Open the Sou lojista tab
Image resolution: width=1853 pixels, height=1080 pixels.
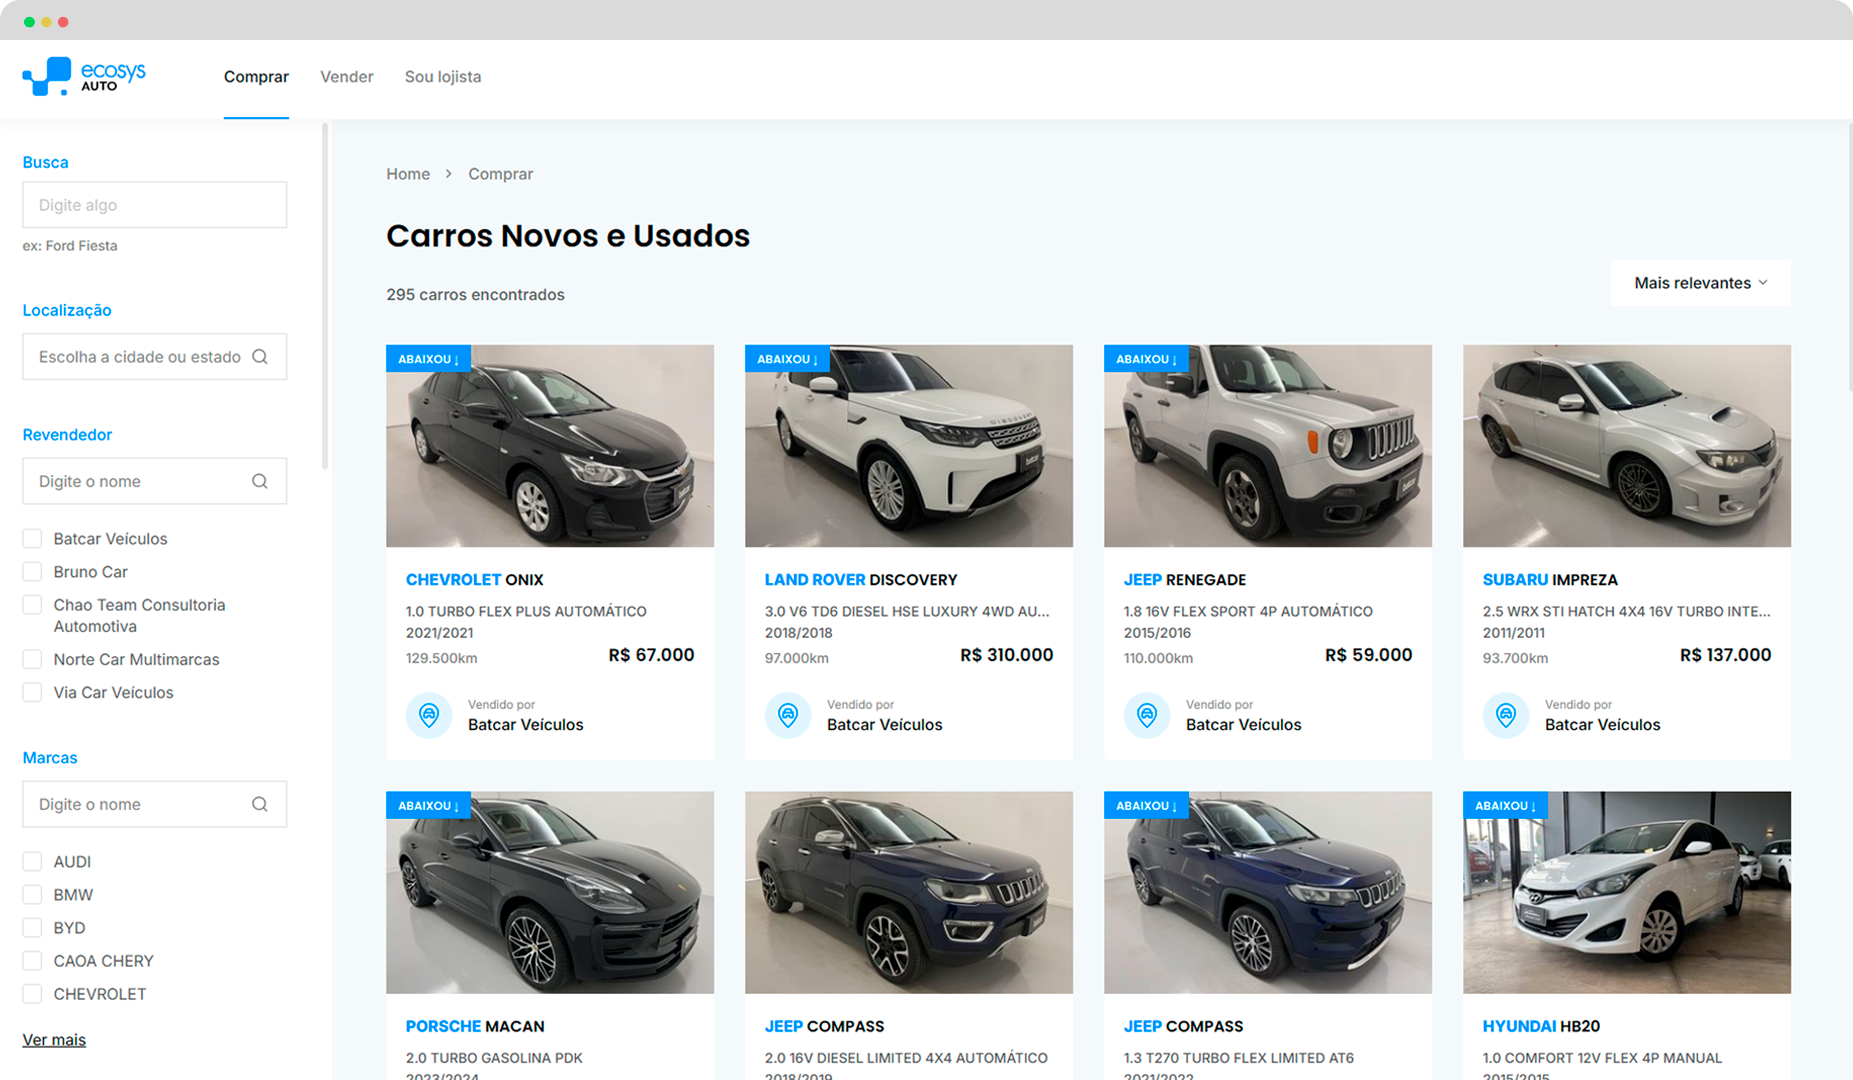443,77
